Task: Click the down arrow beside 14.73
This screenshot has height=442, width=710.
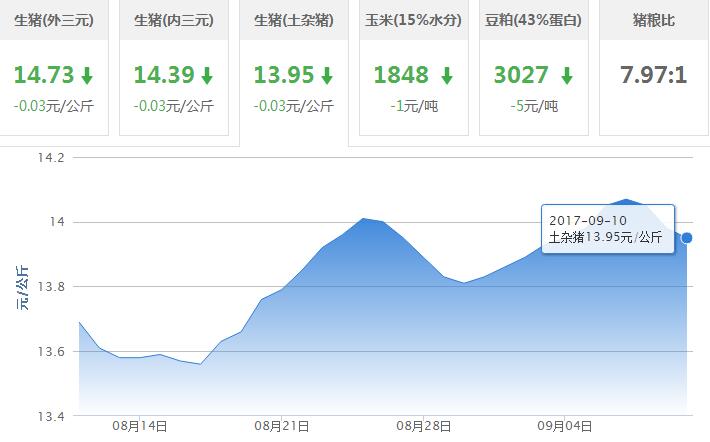Action: click(87, 76)
